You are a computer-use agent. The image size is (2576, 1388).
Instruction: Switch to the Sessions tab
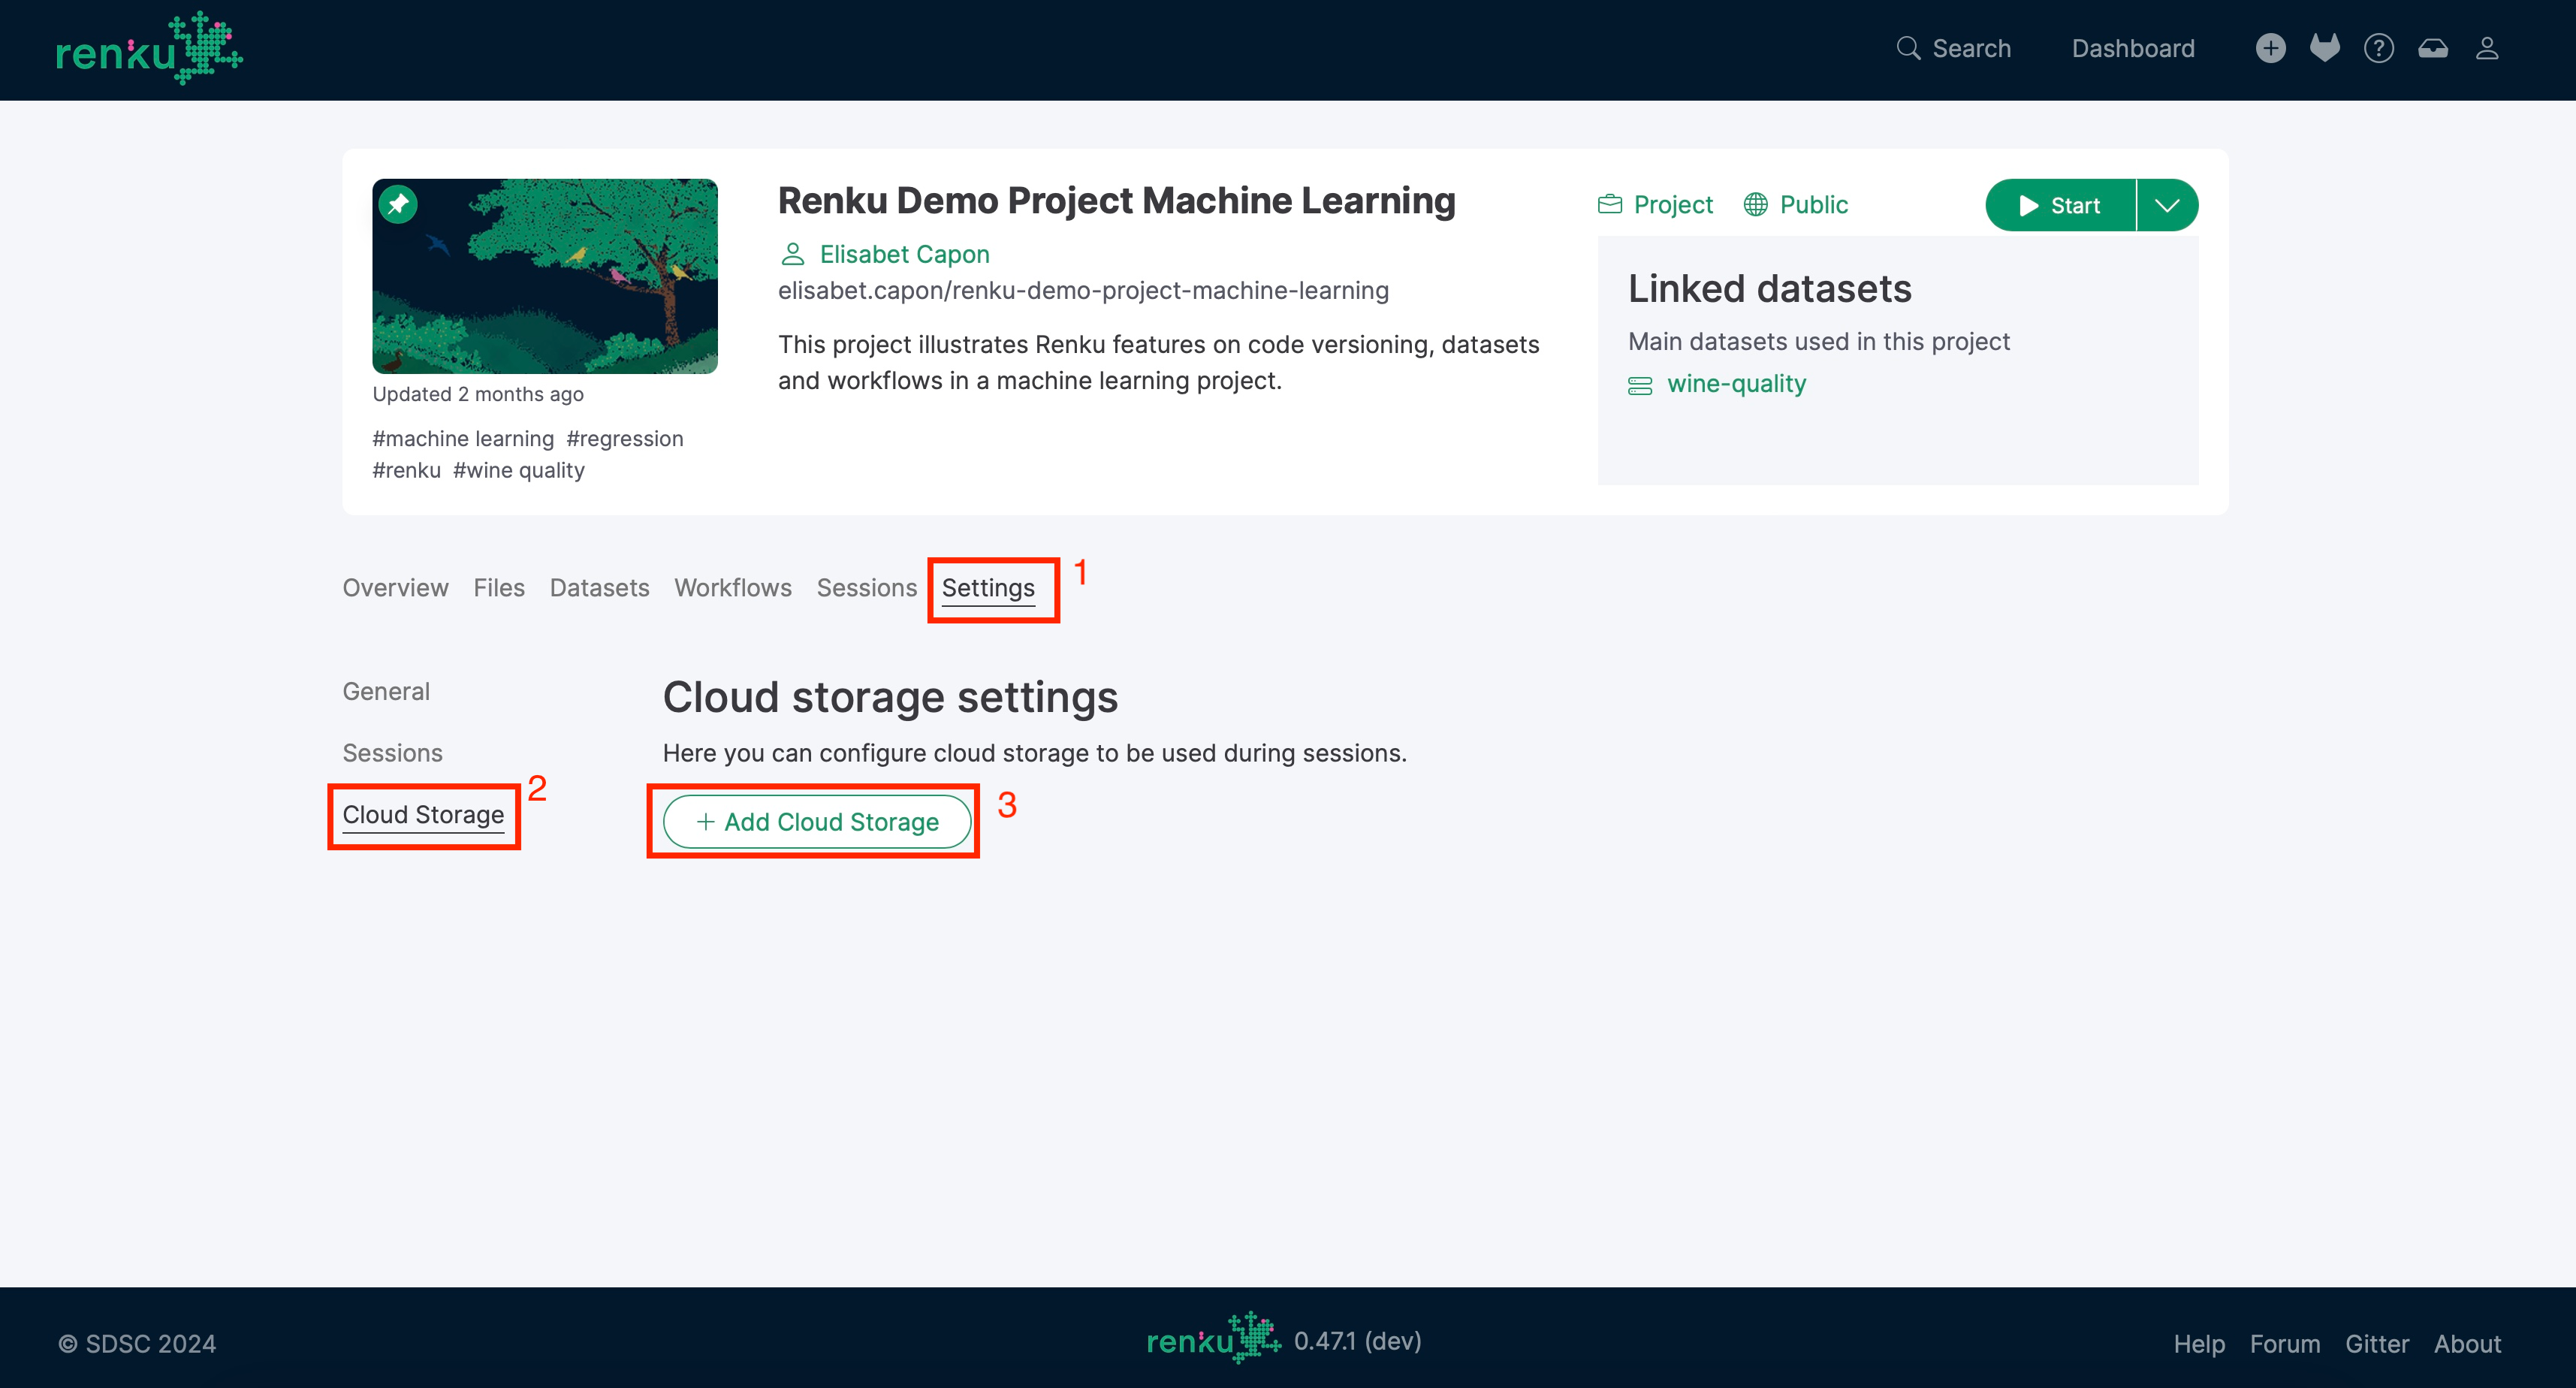(x=866, y=588)
